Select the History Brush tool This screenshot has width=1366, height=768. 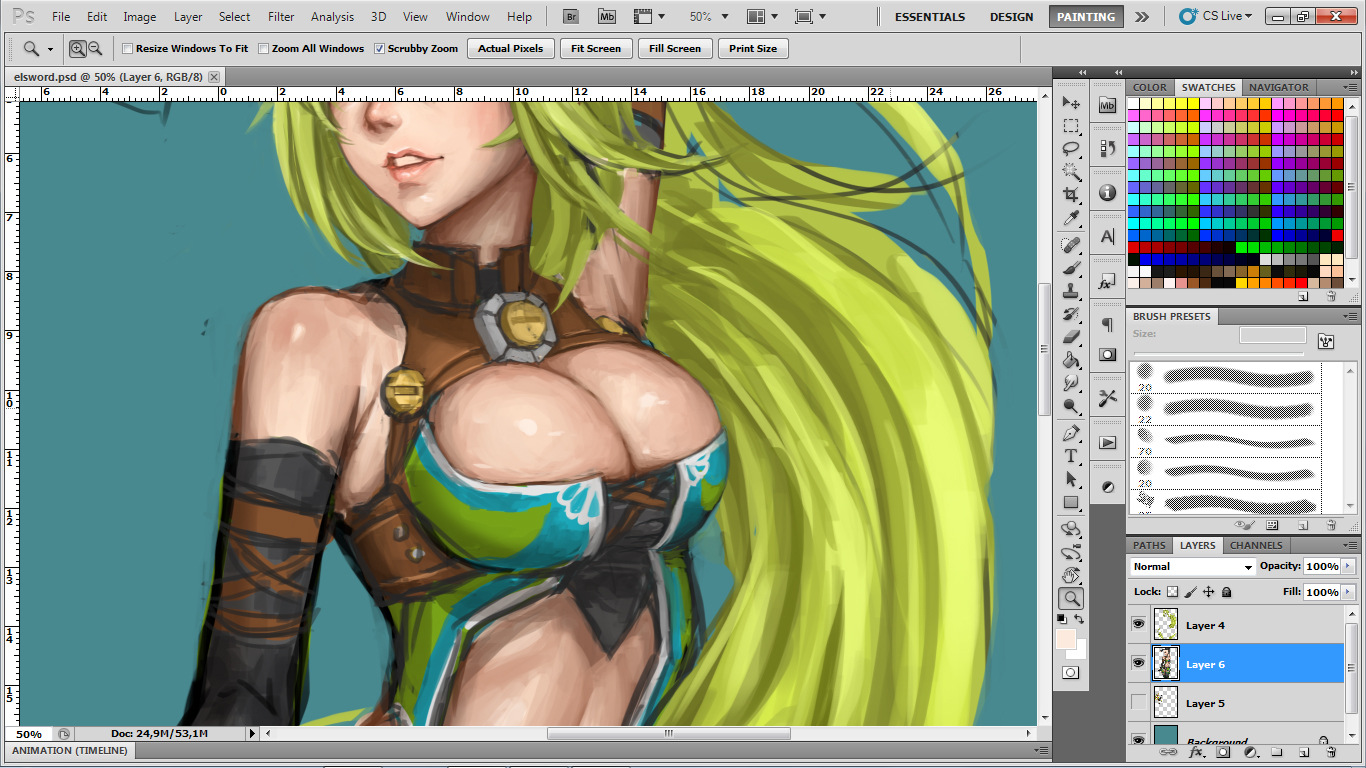pyautogui.click(x=1071, y=314)
